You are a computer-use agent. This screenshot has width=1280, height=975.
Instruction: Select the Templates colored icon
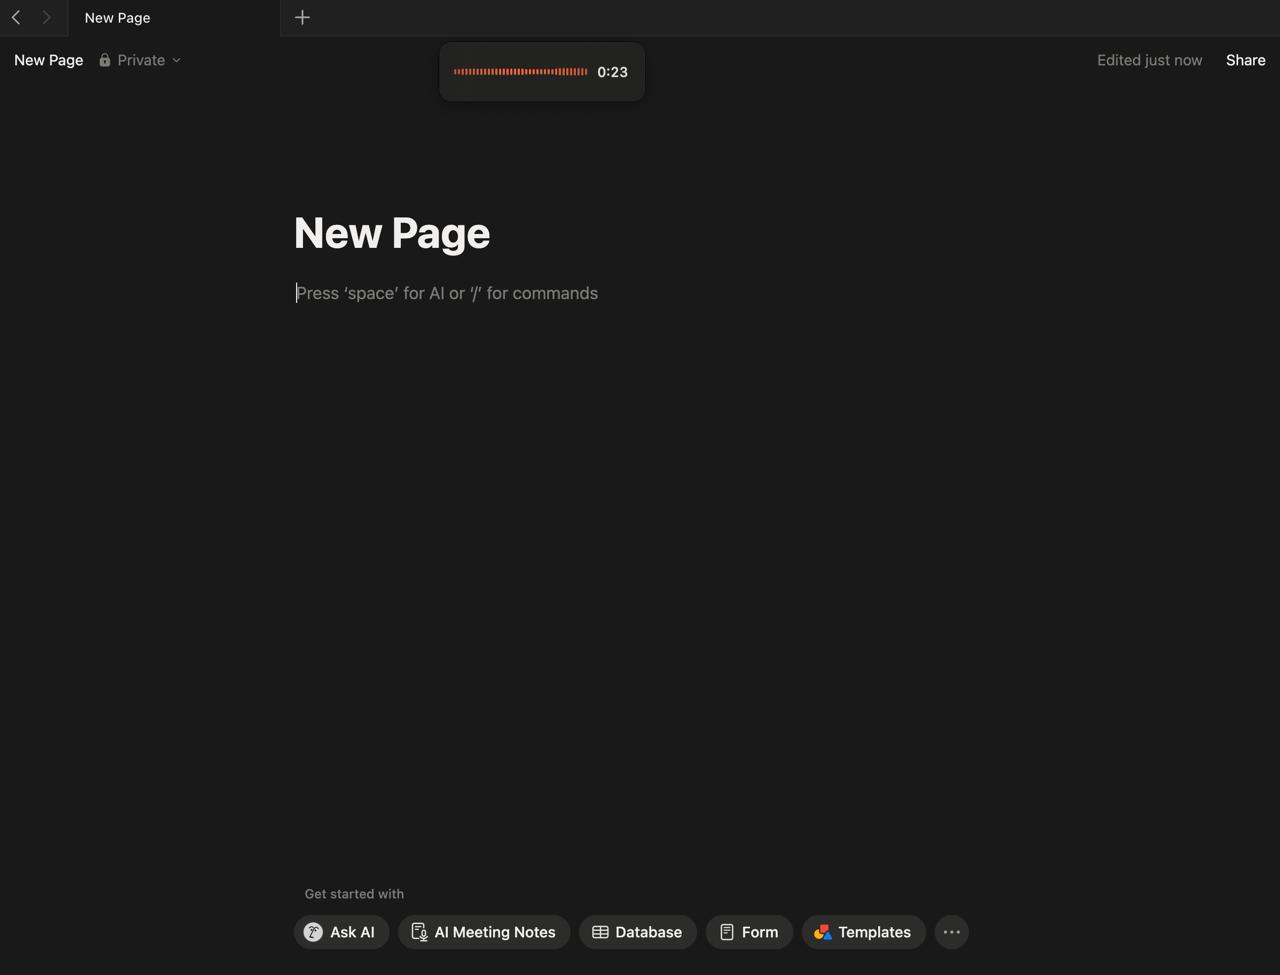[x=823, y=931]
